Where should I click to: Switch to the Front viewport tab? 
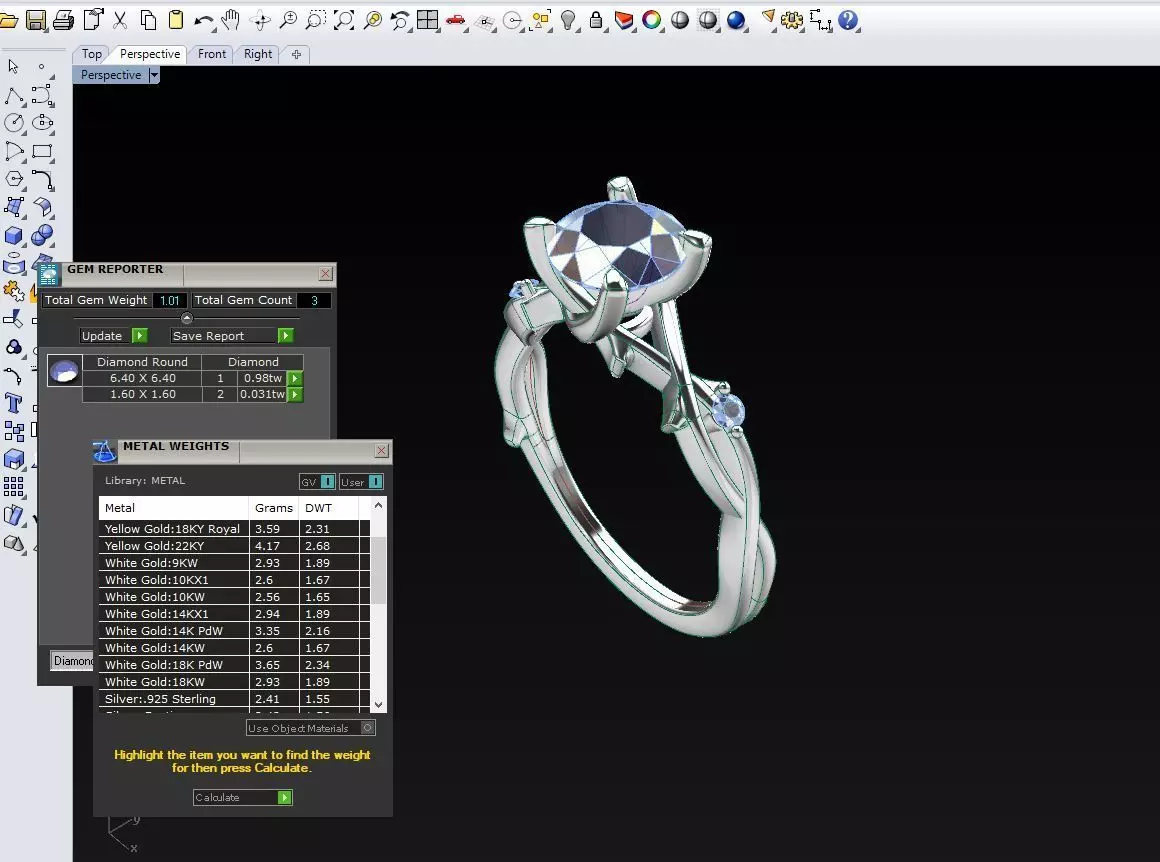(x=212, y=54)
